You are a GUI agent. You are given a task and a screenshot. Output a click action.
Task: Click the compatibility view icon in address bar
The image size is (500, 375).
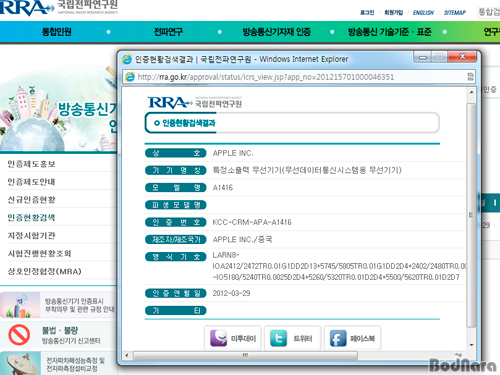pos(470,77)
